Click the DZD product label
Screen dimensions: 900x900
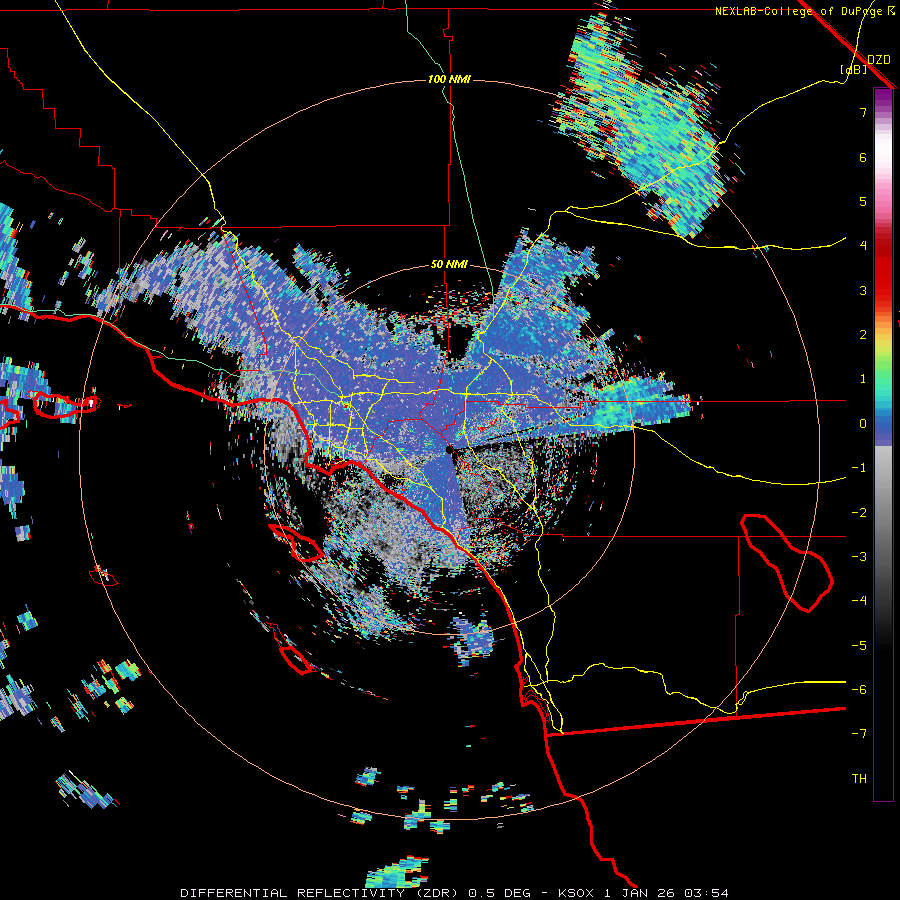(878, 59)
